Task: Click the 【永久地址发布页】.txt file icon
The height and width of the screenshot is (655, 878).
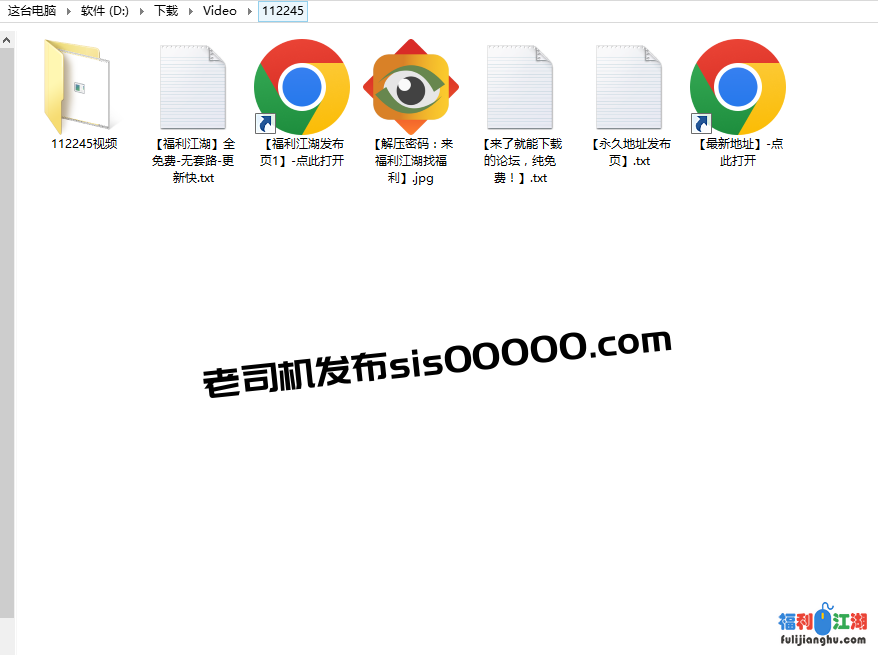Action: (x=629, y=87)
